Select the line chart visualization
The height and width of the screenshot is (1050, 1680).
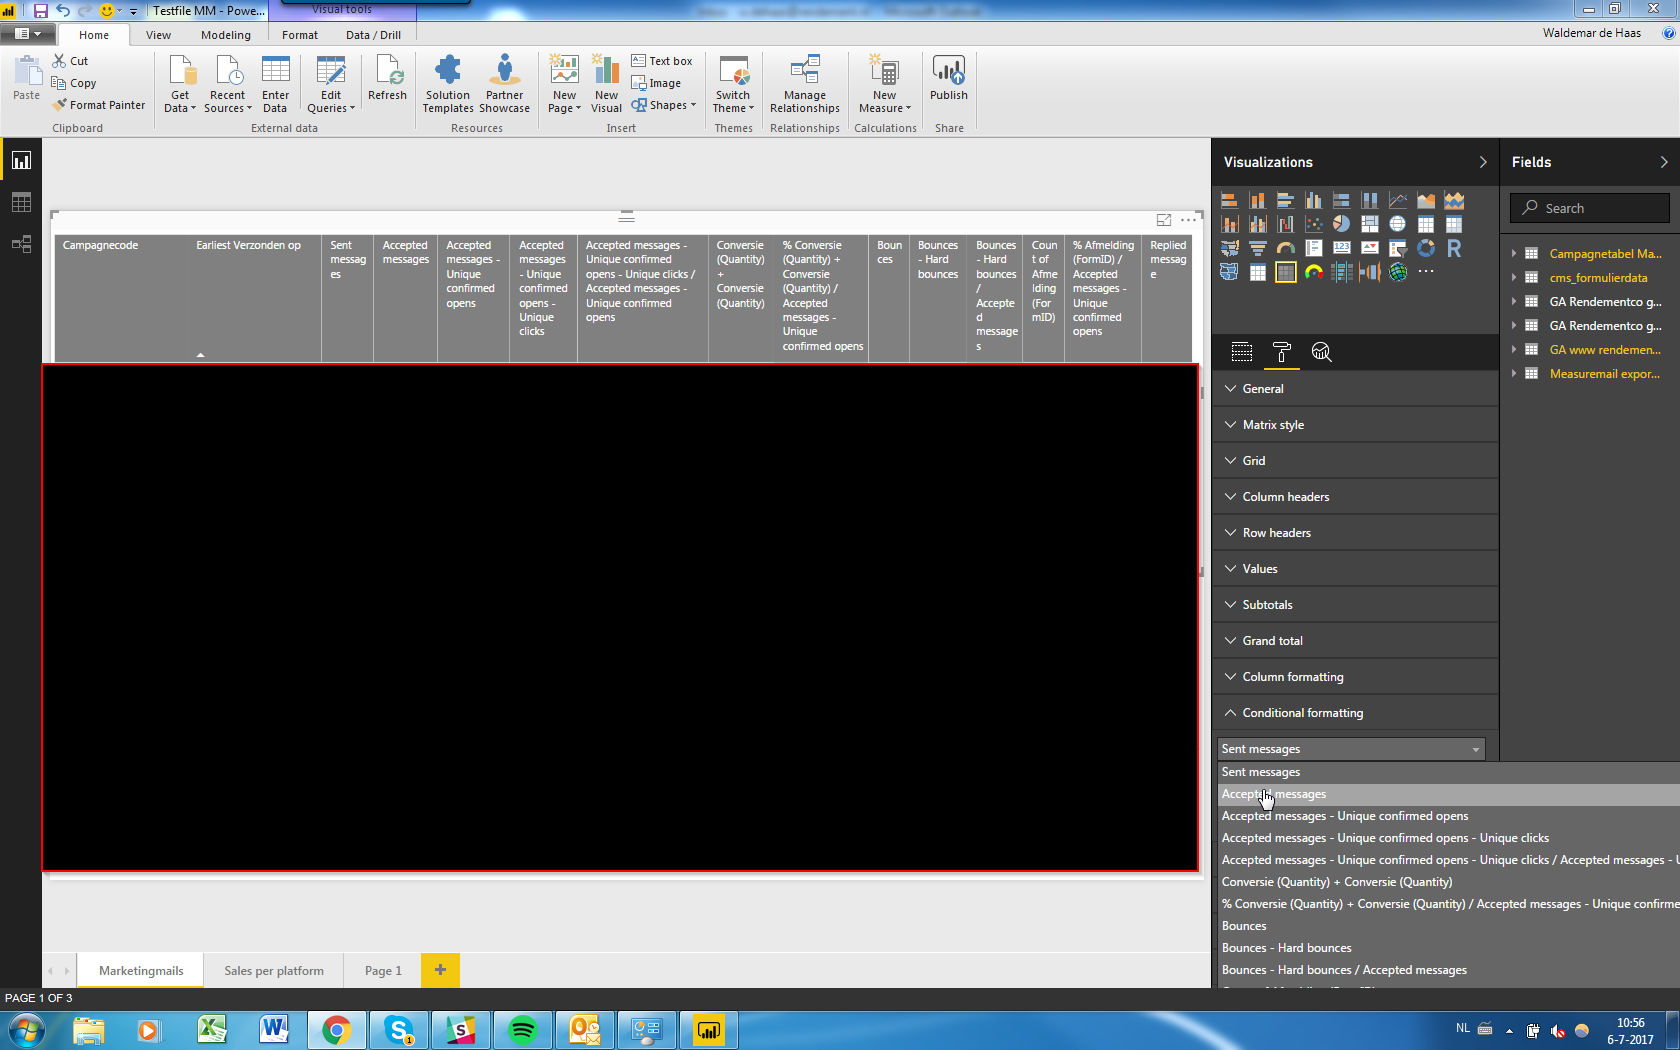[1397, 200]
